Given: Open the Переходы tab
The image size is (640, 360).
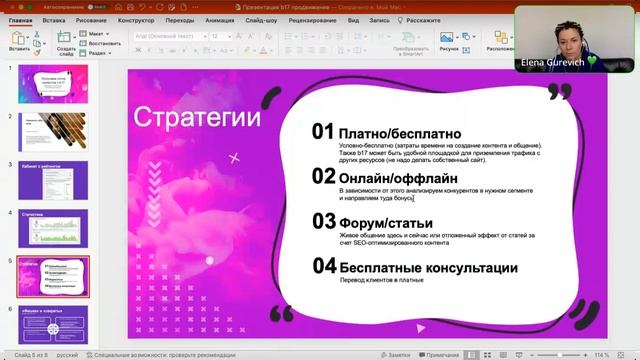Looking at the screenshot, I should tap(180, 20).
